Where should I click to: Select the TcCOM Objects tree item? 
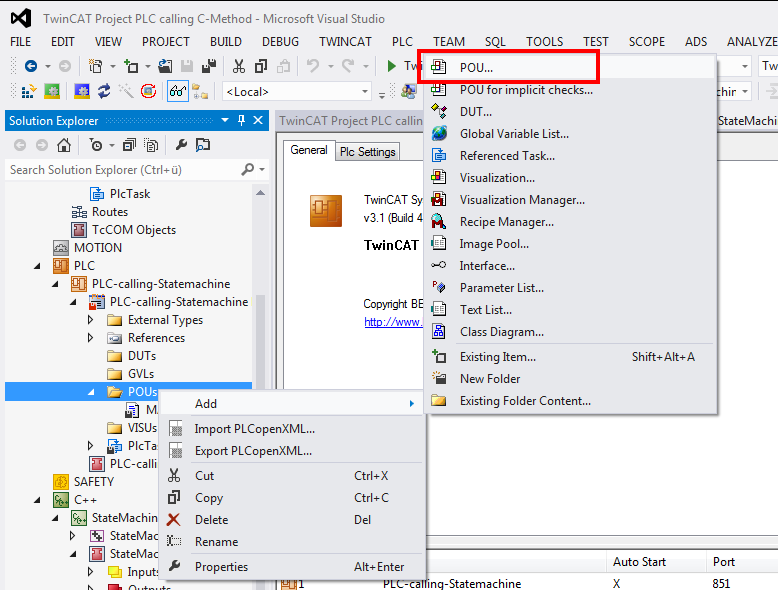pos(134,230)
